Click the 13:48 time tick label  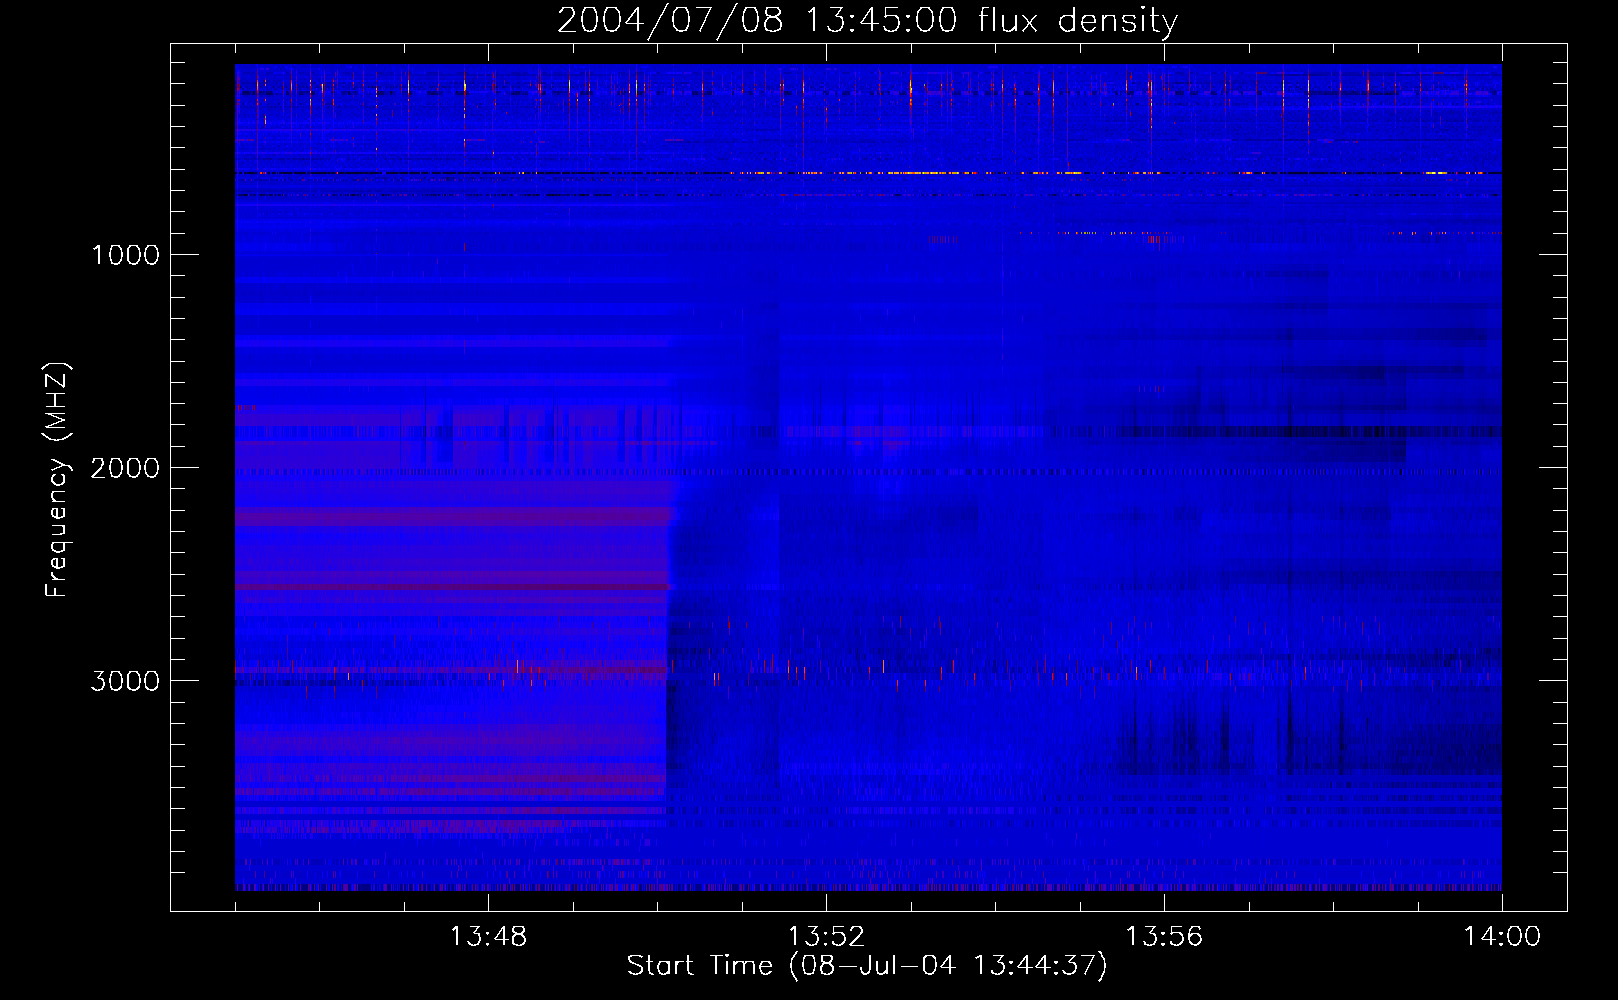(x=488, y=937)
